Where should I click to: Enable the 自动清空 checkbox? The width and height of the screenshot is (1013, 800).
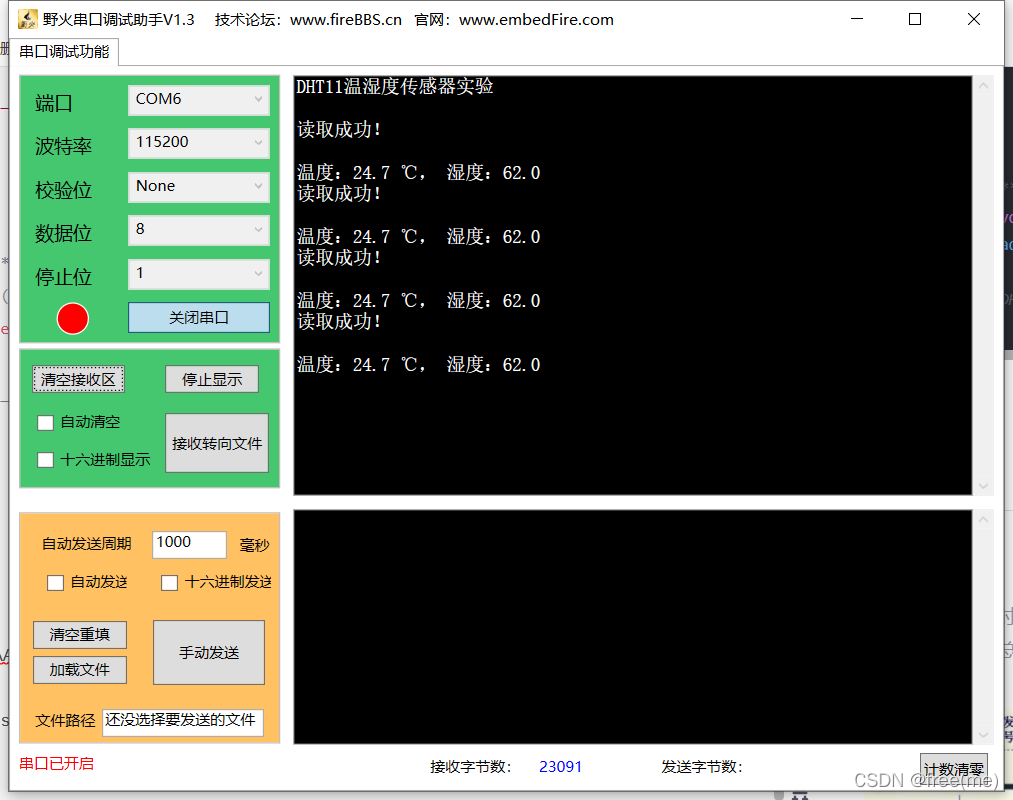pos(45,423)
